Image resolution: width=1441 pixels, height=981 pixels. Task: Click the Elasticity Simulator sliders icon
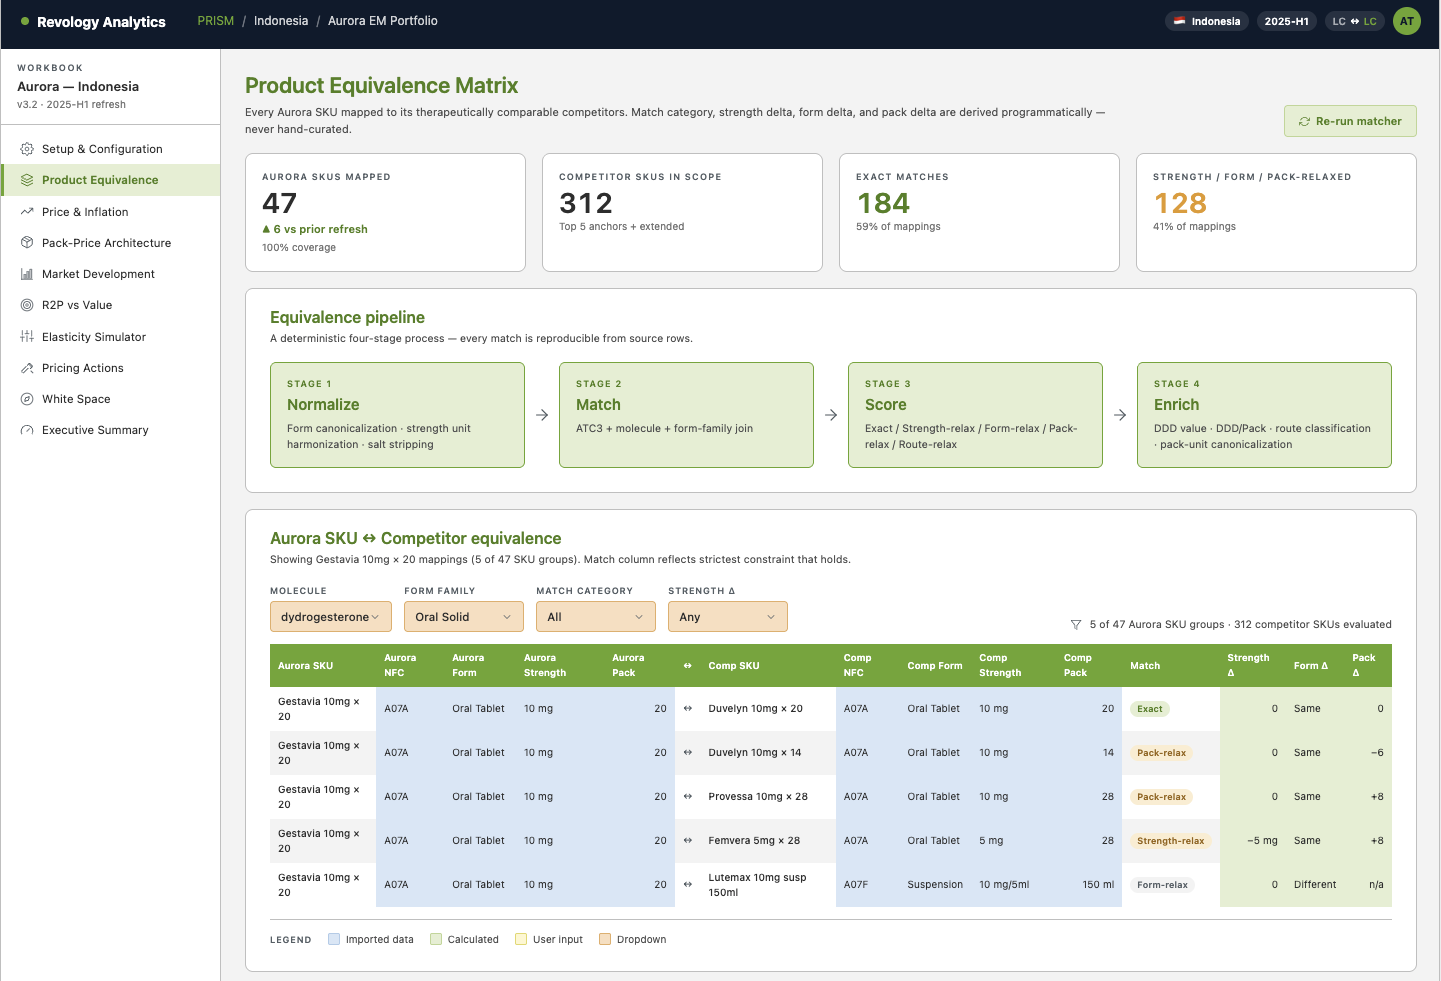click(27, 337)
